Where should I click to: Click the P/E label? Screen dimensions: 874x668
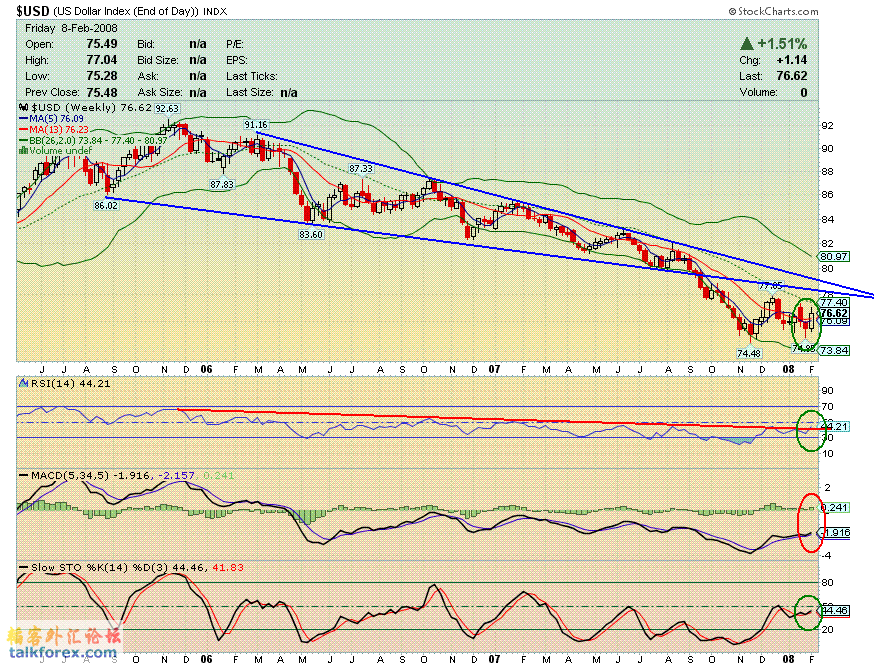click(x=235, y=44)
